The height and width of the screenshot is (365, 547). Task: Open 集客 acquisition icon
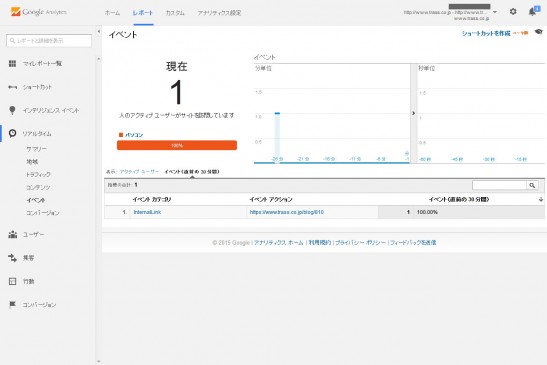13,258
